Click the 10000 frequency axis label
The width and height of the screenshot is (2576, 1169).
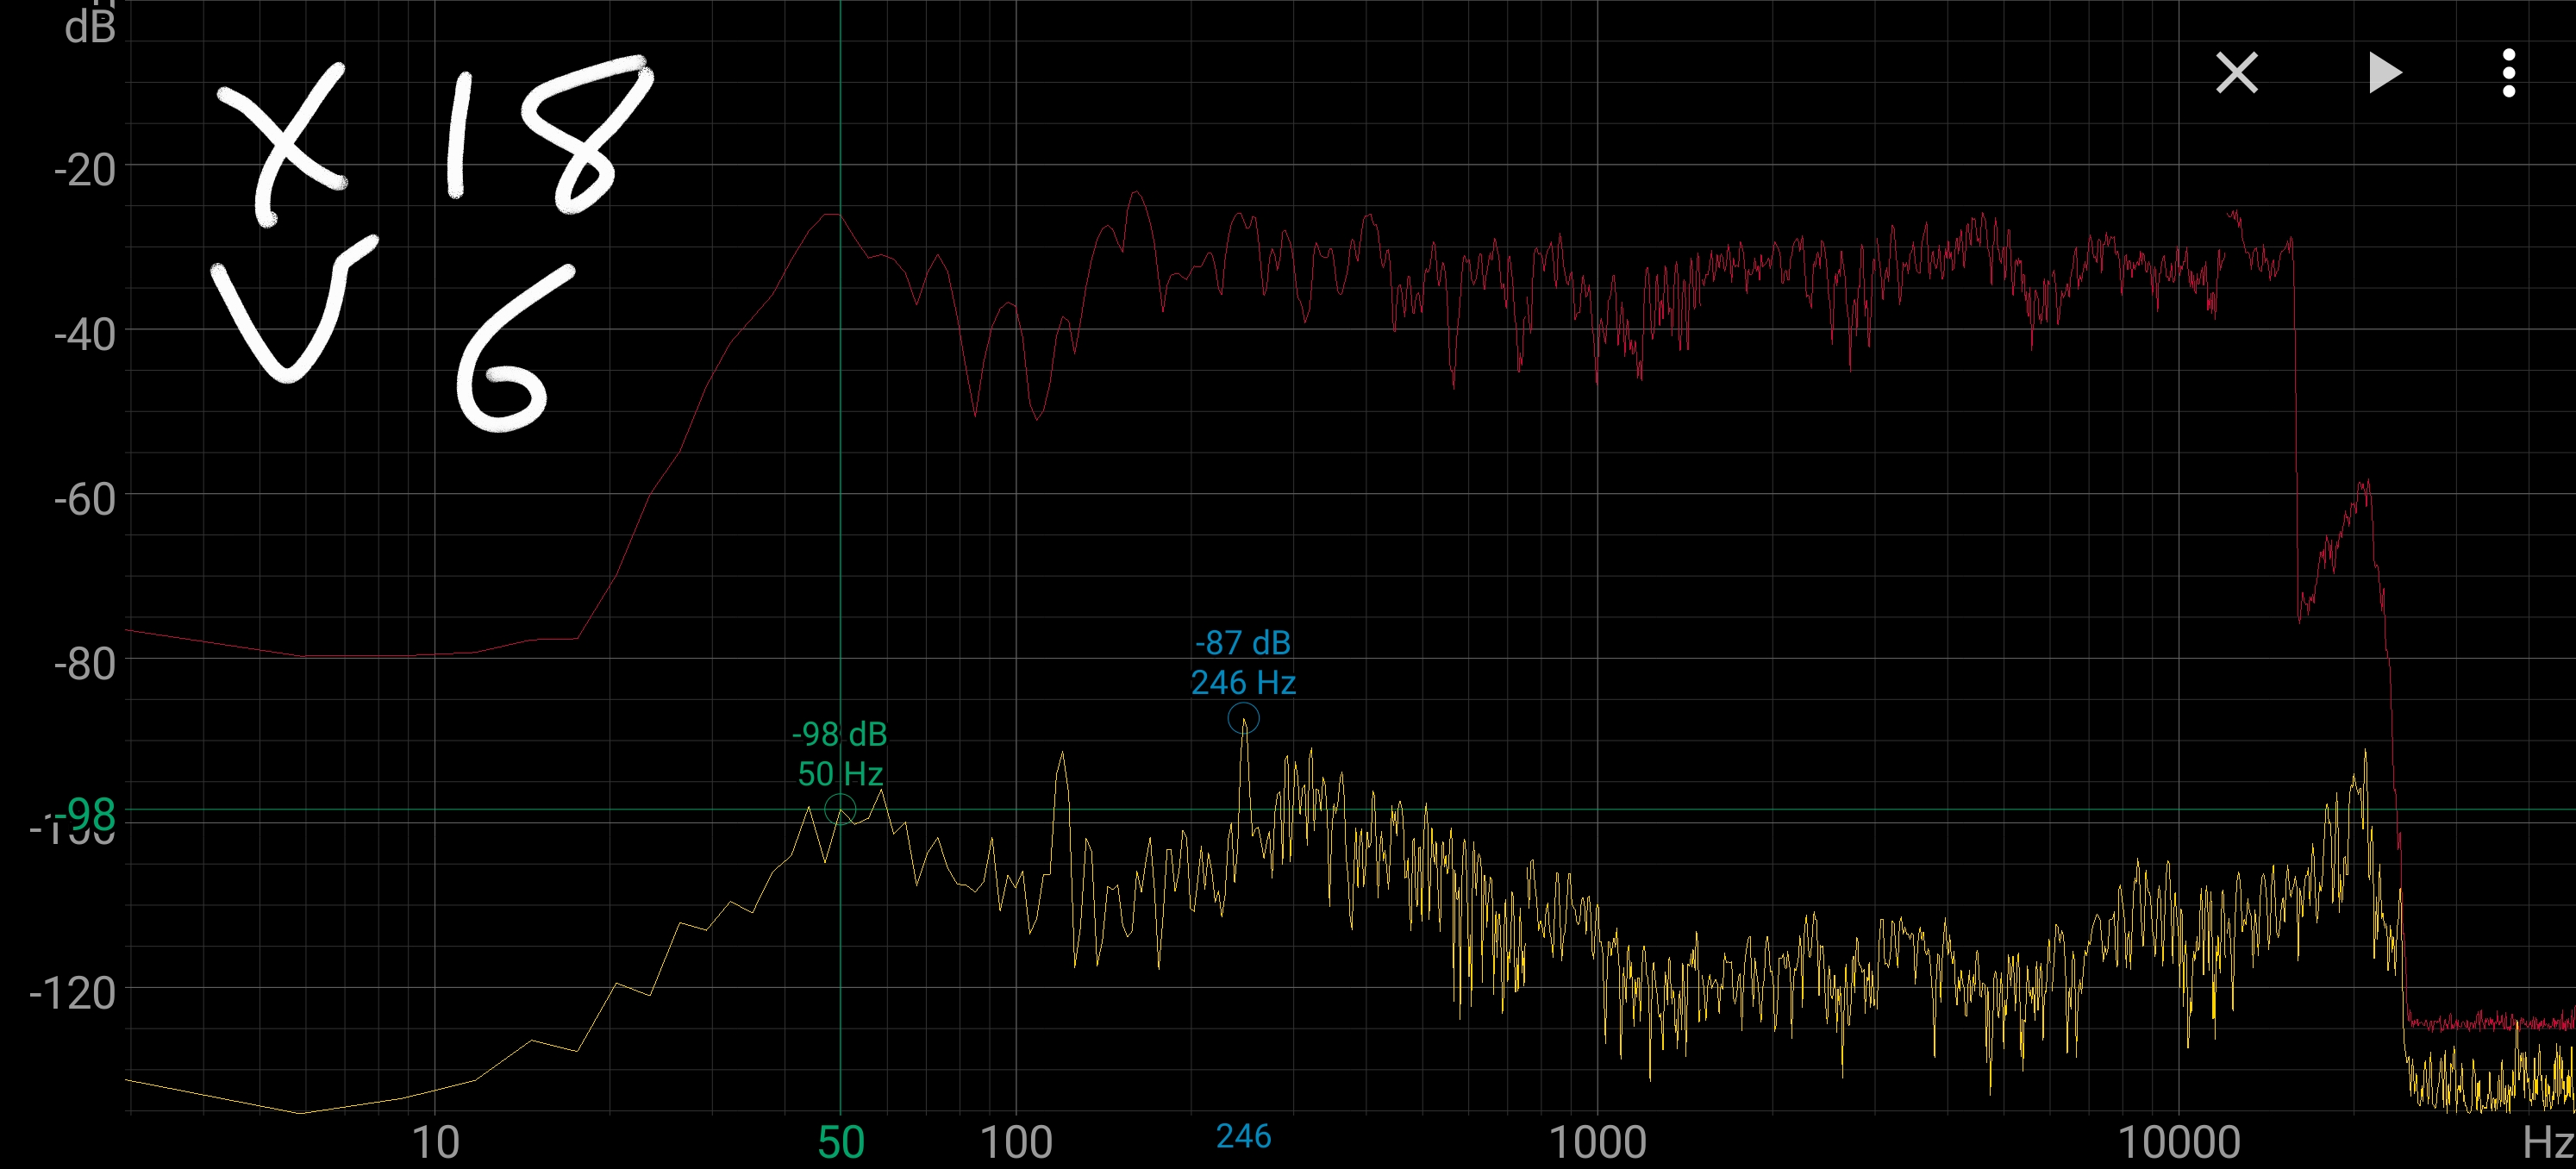pyautogui.click(x=2179, y=1141)
